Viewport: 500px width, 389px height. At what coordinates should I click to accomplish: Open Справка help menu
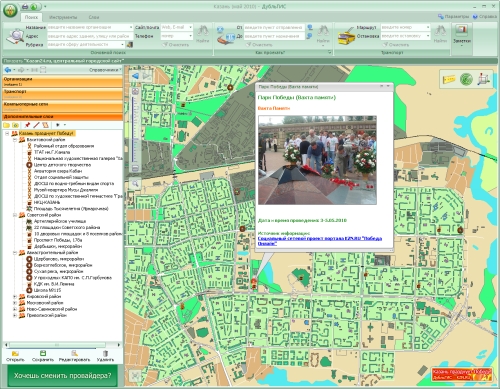coord(485,16)
